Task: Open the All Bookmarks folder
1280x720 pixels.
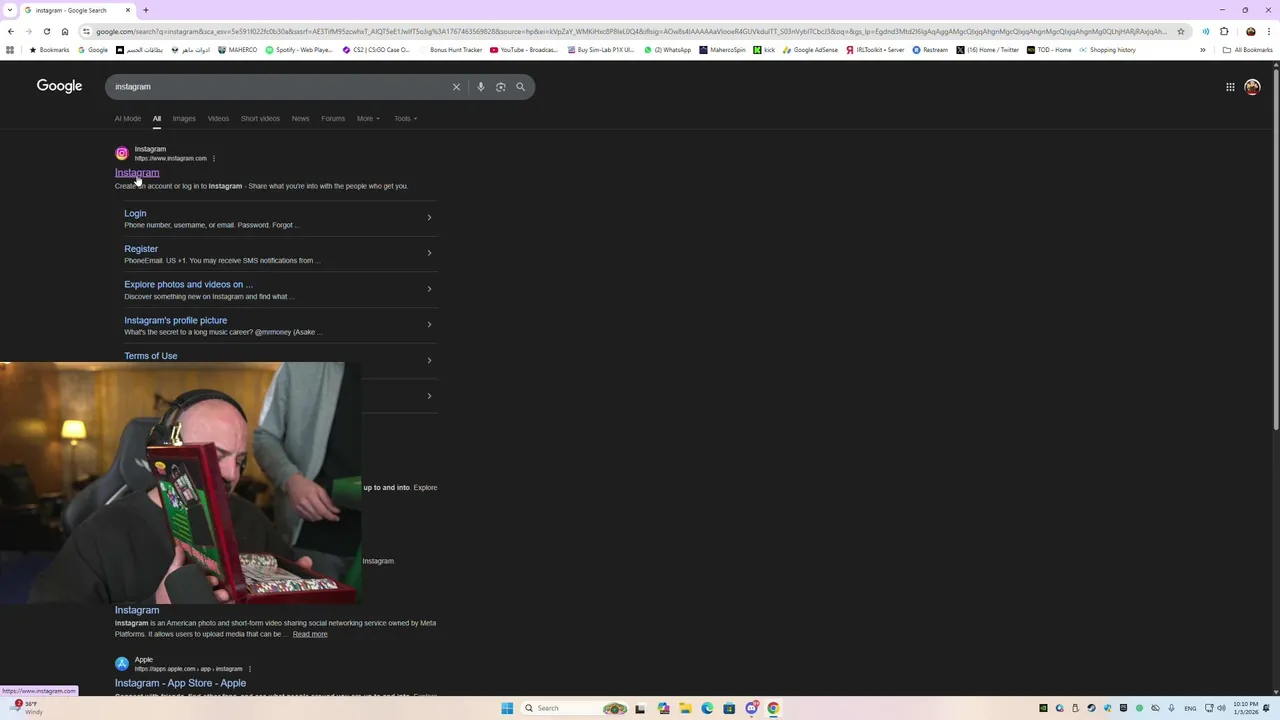Action: pos(1248,50)
